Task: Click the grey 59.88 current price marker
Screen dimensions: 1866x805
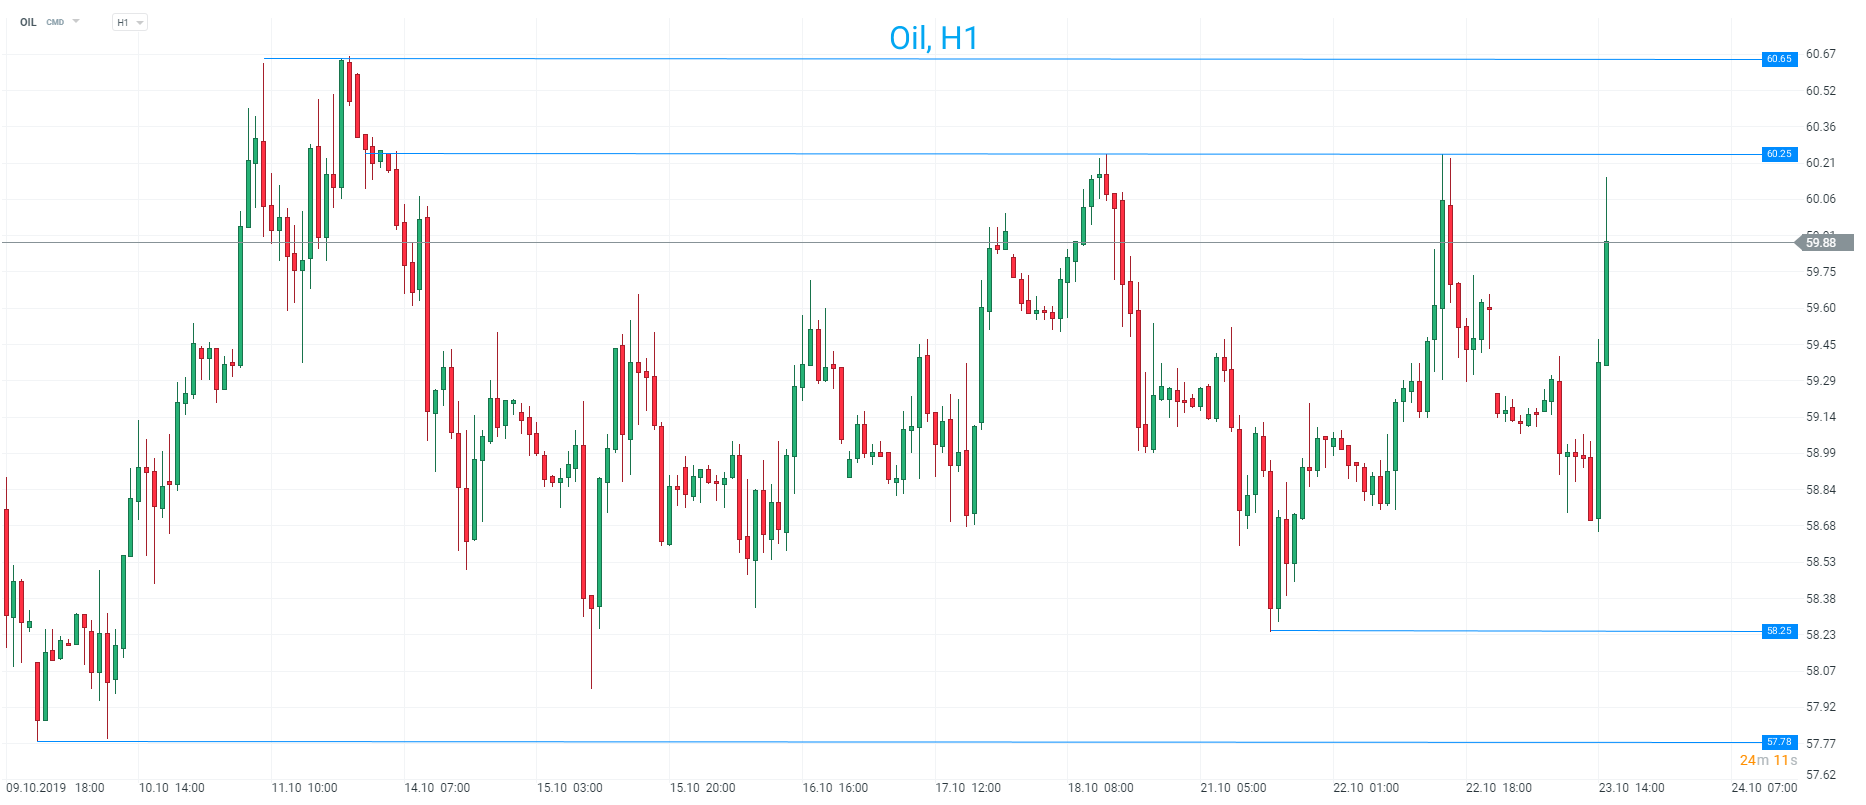Action: tap(1823, 242)
